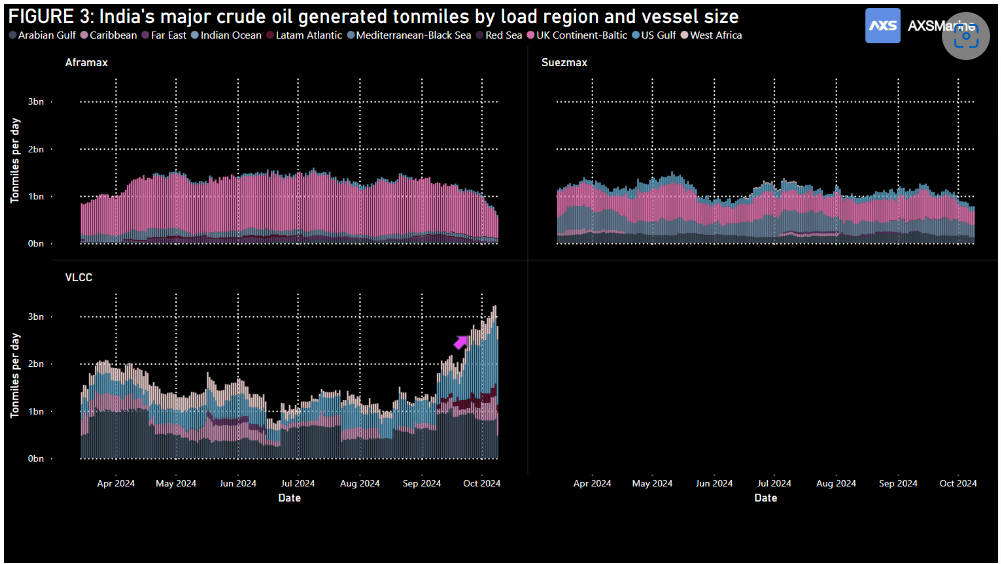The width and height of the screenshot is (1001, 564).
Task: Click the screenshot capture icon overlay
Action: point(966,36)
